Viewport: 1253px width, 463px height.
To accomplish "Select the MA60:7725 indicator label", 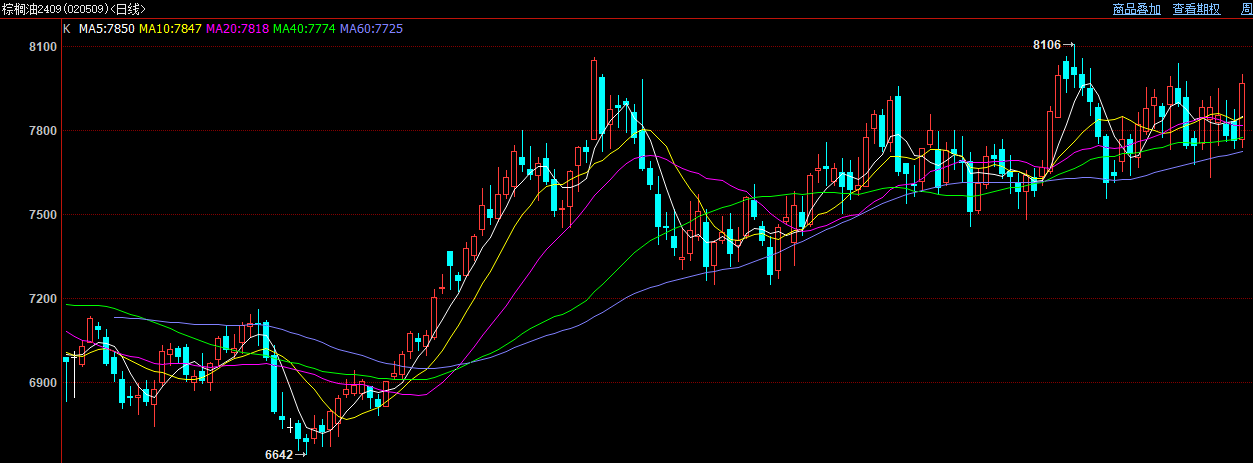I will click(x=372, y=28).
